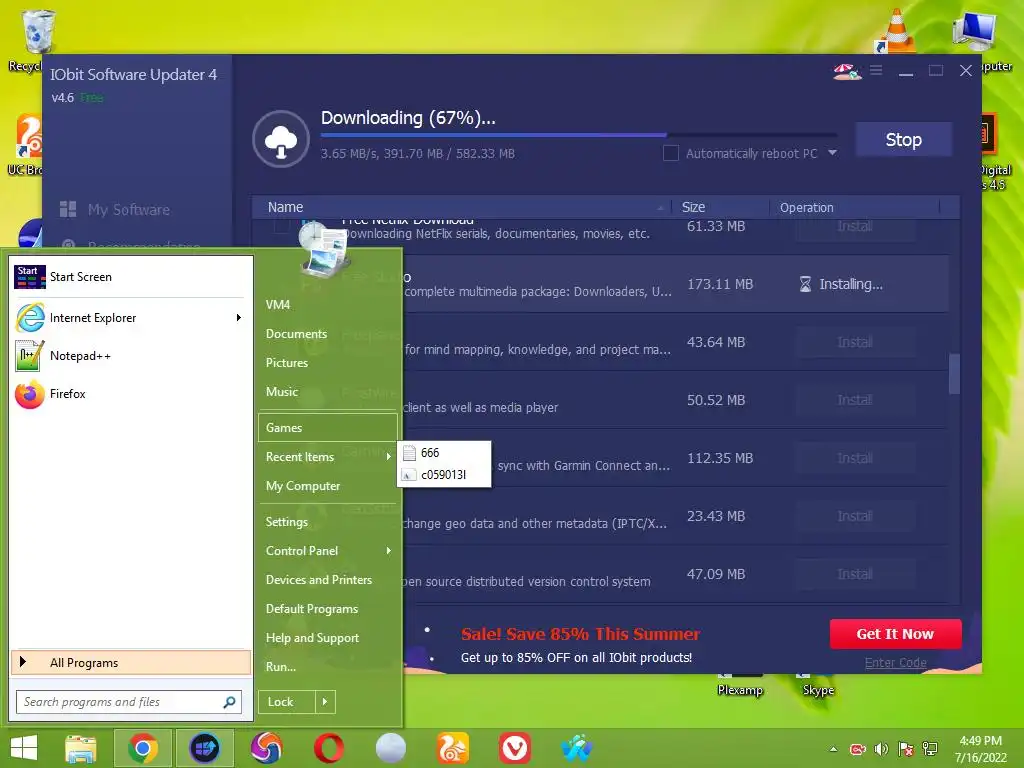The width and height of the screenshot is (1024, 768).
Task: Select Games in the Start menu
Action: pos(328,428)
